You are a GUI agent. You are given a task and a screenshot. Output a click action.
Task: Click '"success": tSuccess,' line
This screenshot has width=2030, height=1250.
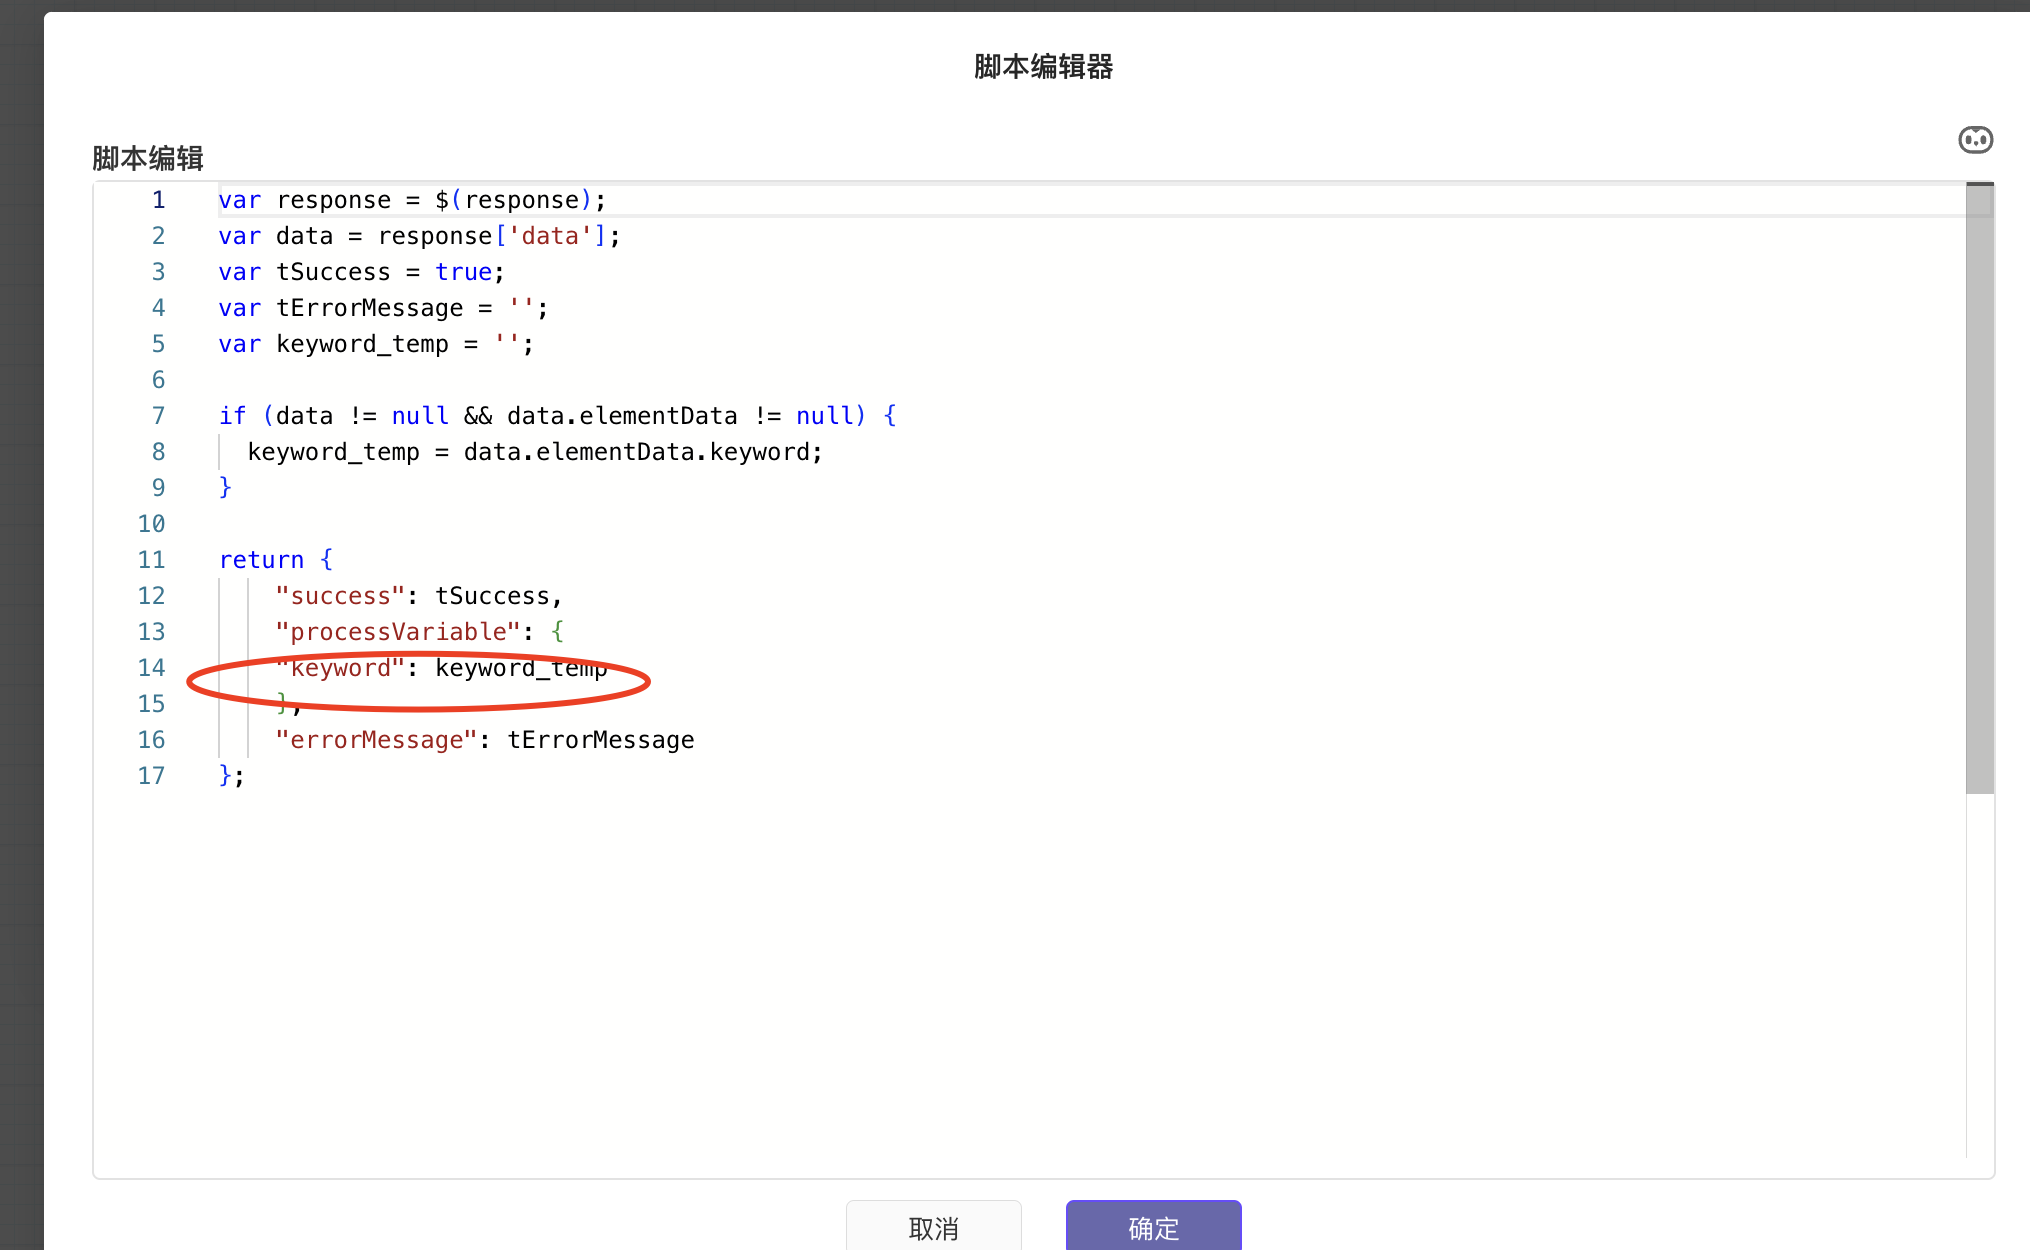(x=419, y=596)
